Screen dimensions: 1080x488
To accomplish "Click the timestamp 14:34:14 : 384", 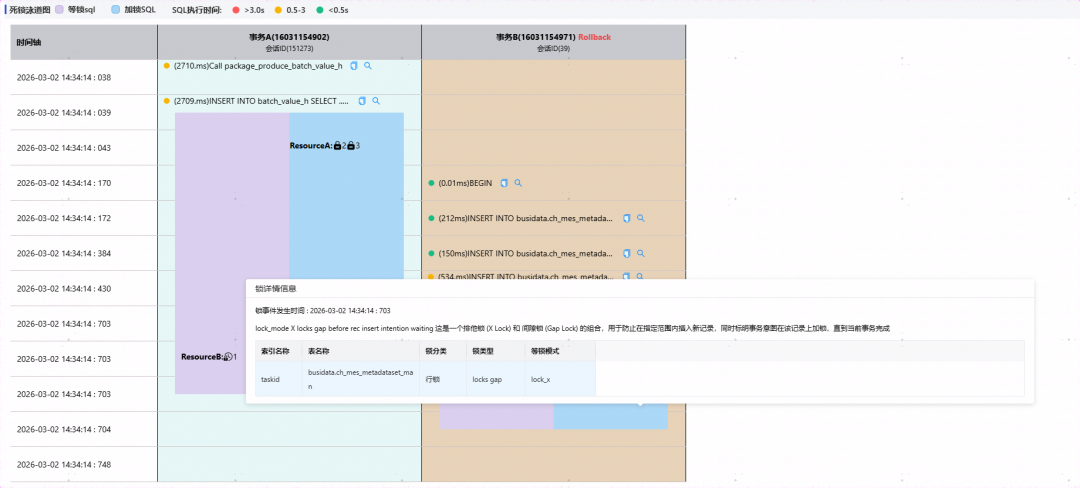I will point(64,253).
